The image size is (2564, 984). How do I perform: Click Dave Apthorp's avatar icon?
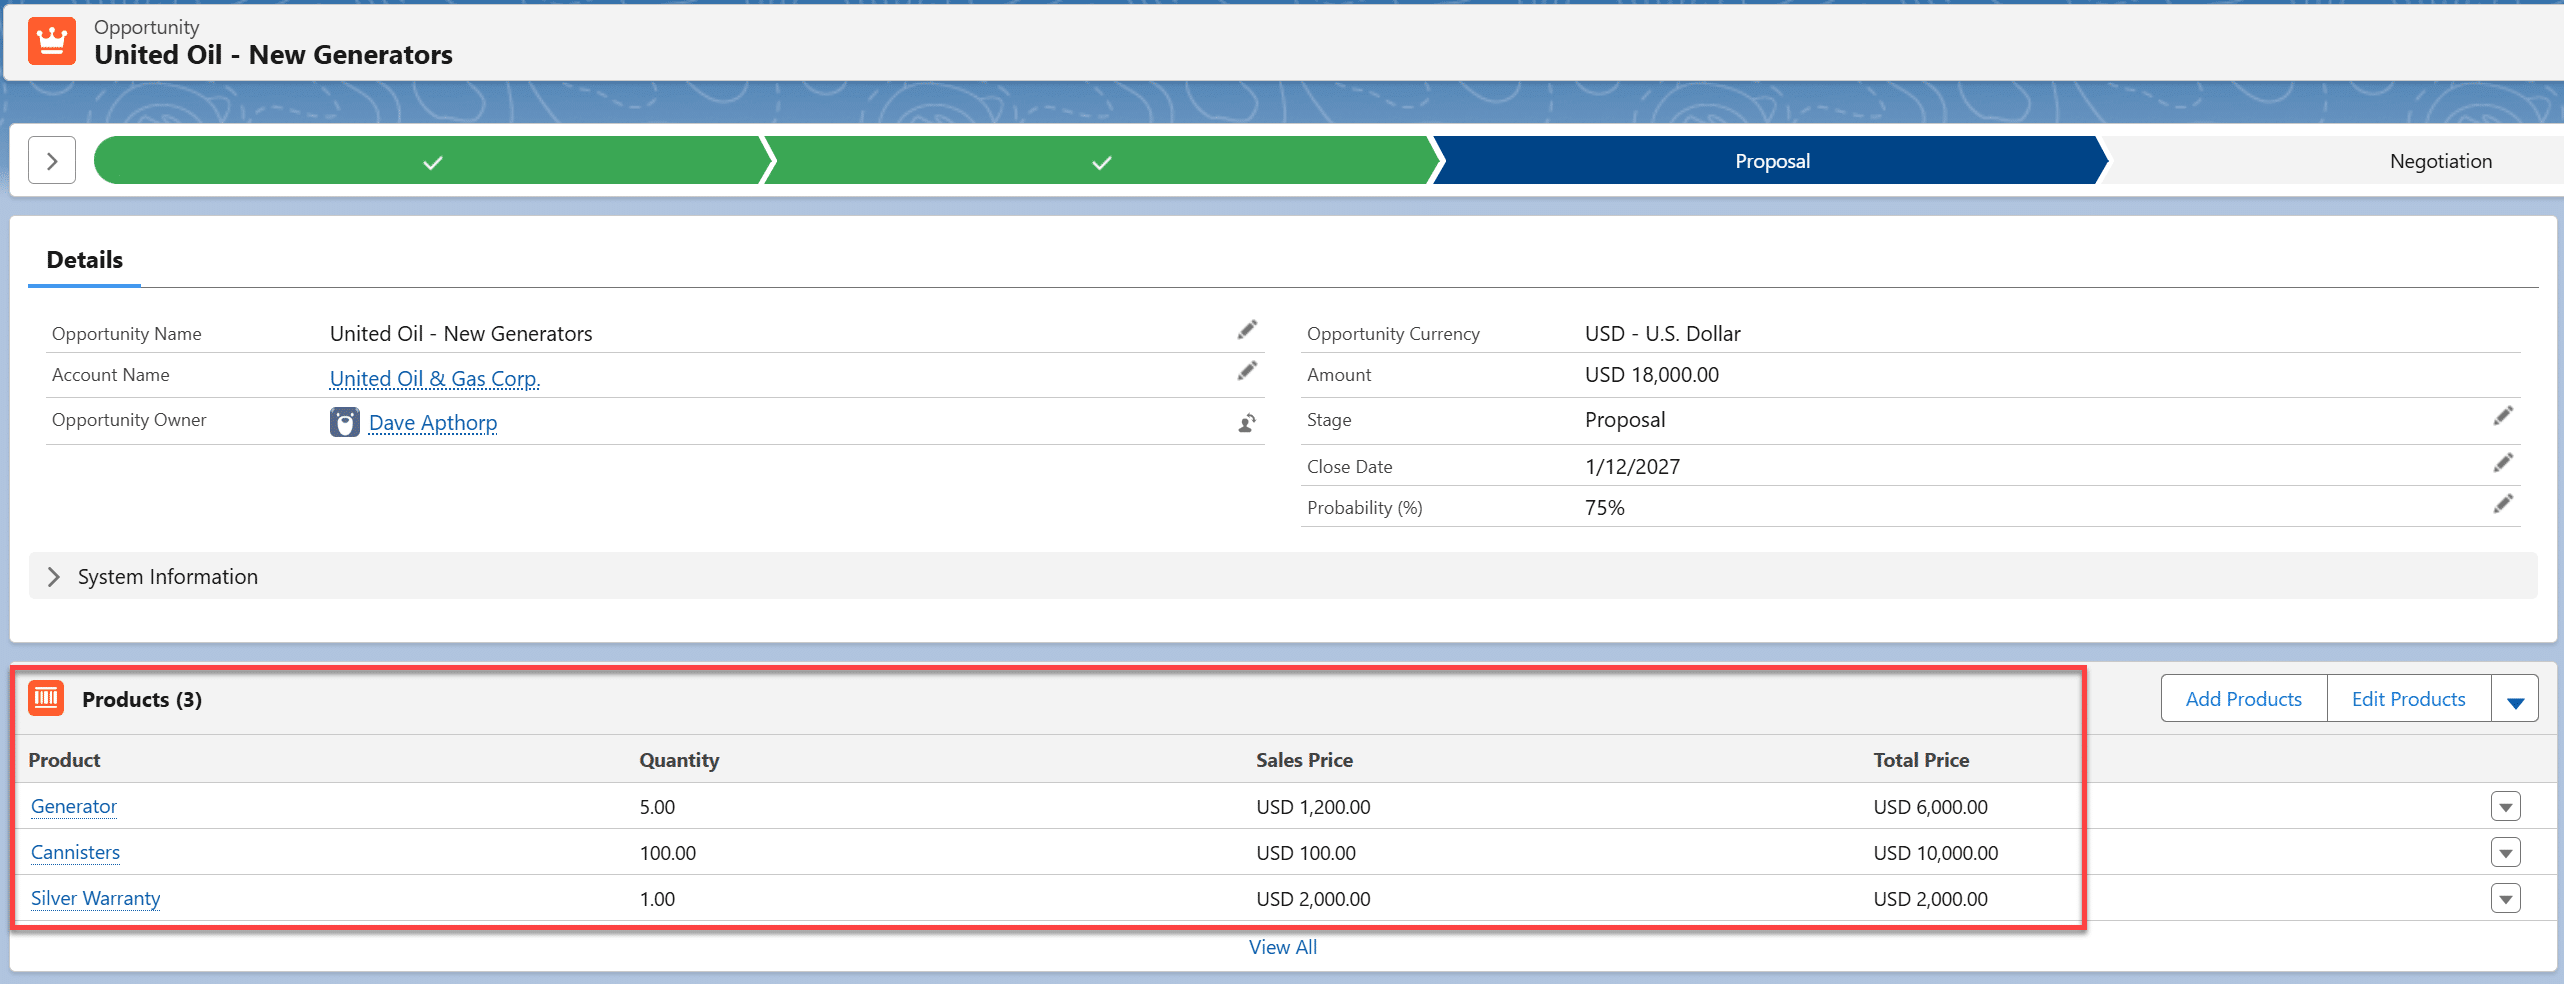pos(345,422)
